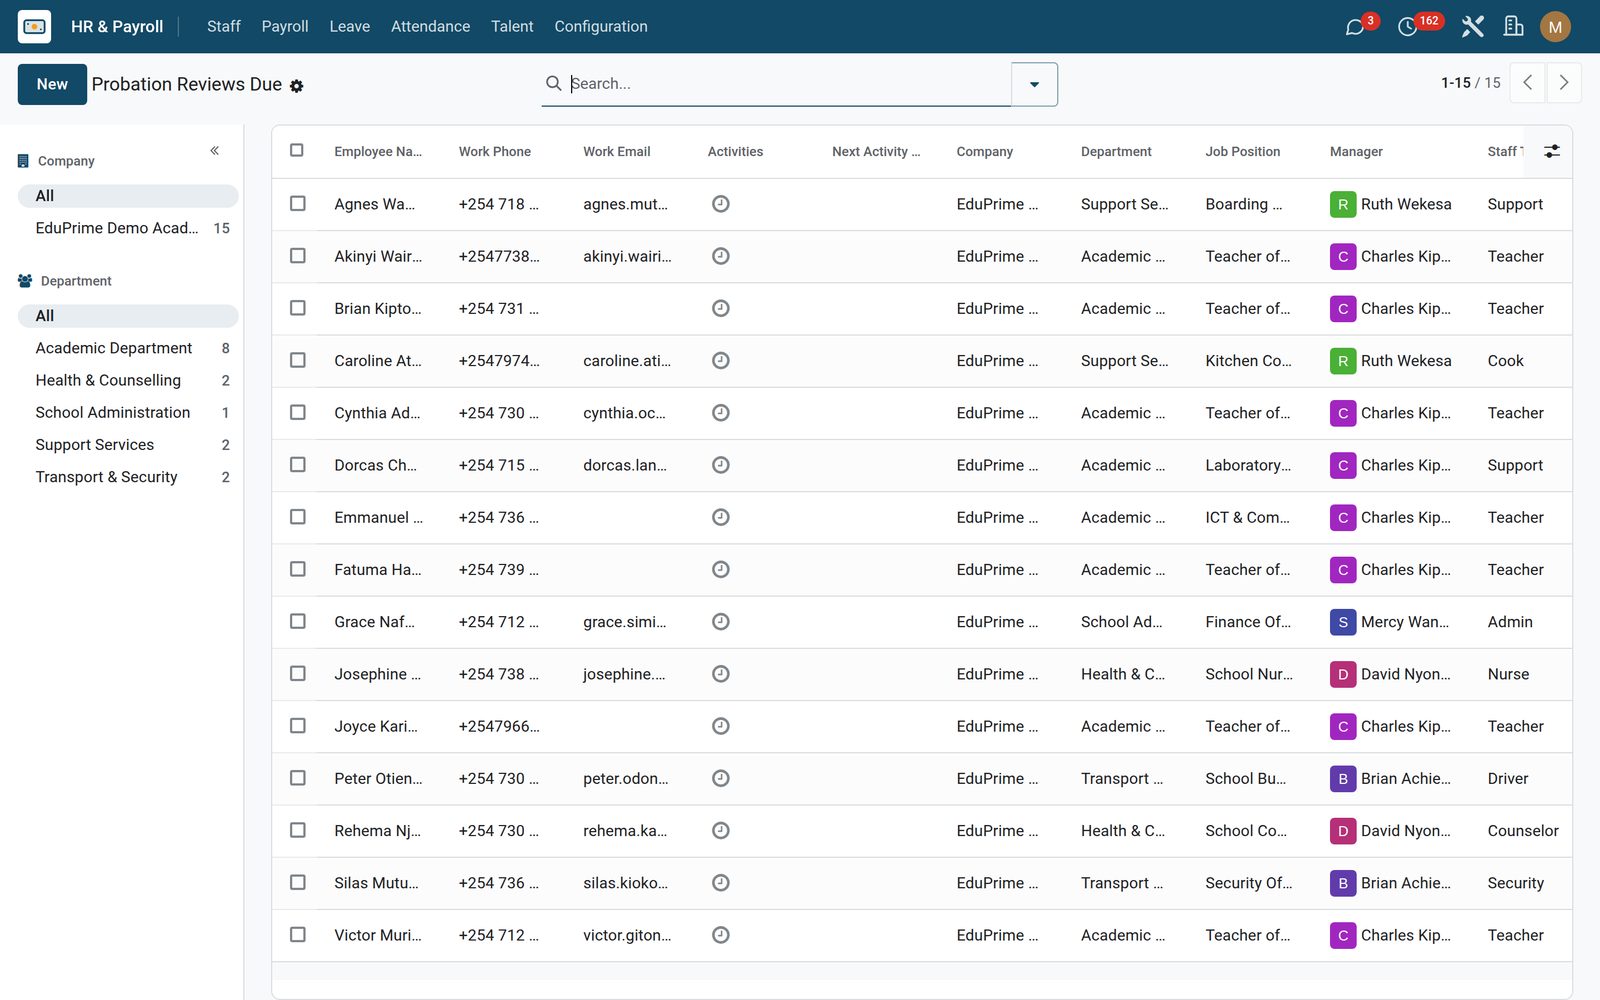This screenshot has height=1000, width=1600.
Task: Open the user avatar M menu
Action: (x=1555, y=27)
